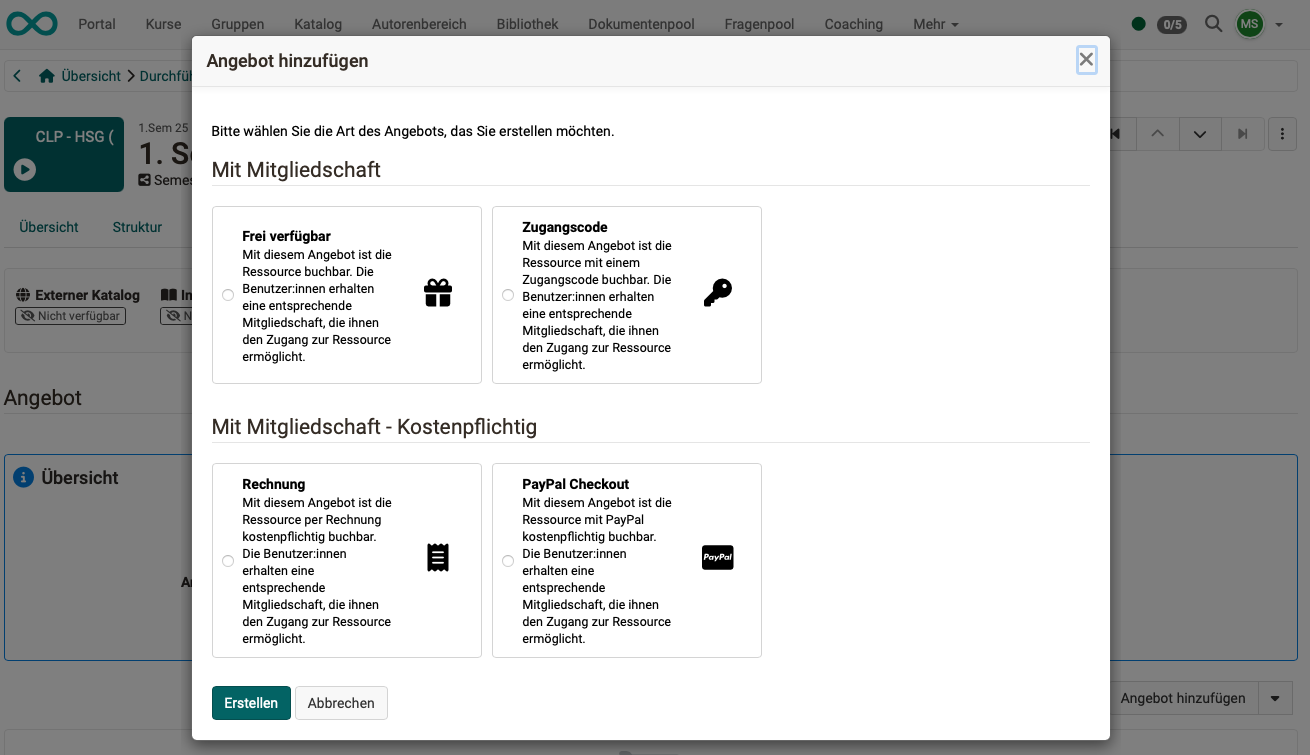The image size is (1310, 755).
Task: Select the PayPal Checkout radio button
Action: tap(508, 560)
